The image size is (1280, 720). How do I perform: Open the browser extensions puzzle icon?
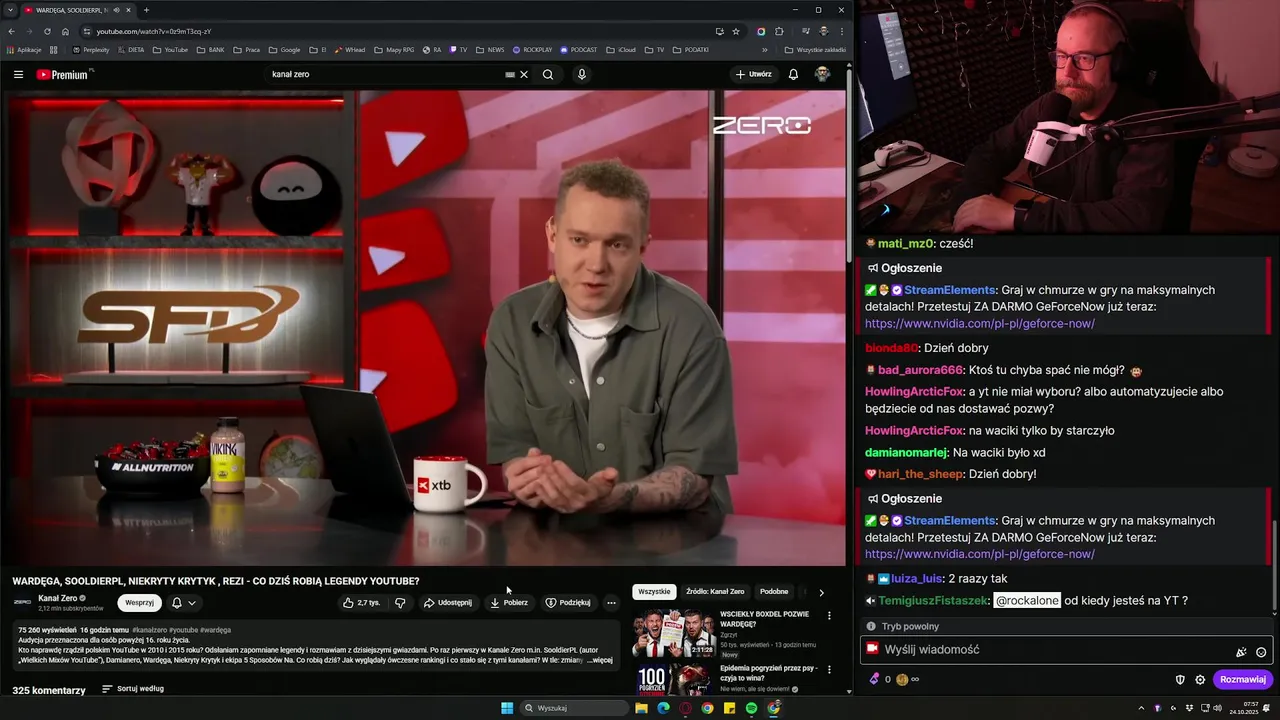(779, 31)
